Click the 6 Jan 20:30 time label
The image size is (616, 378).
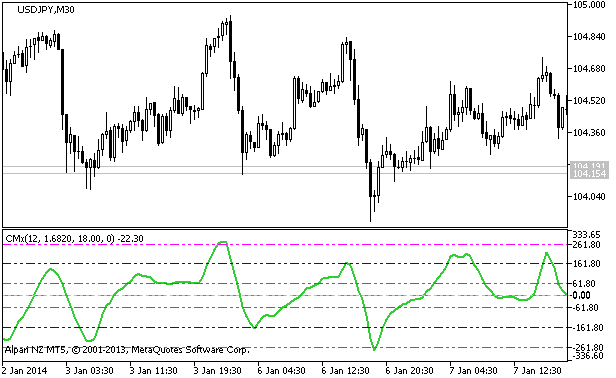click(409, 371)
